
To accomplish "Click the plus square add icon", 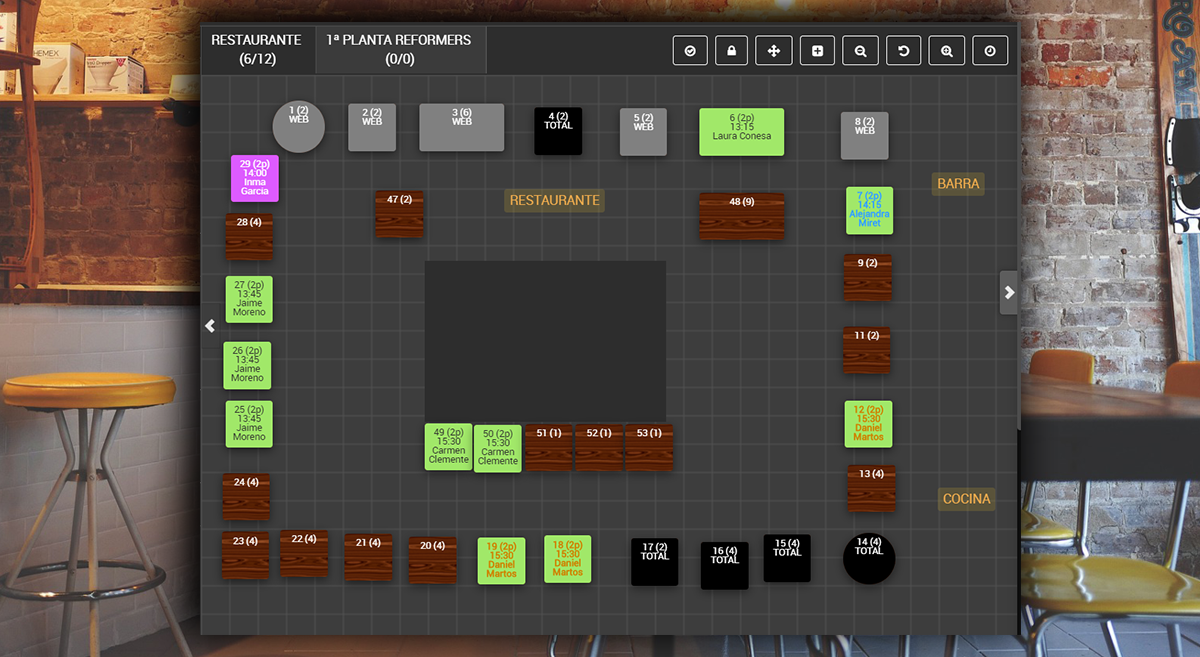I will pos(817,51).
